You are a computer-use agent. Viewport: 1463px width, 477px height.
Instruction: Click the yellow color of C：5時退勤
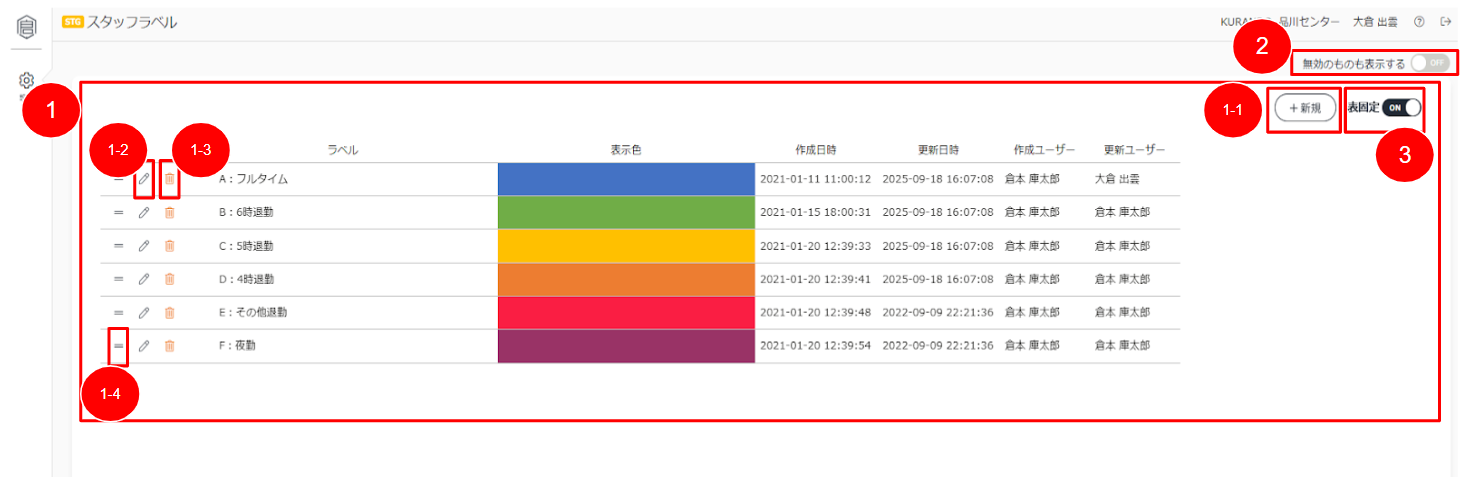[626, 246]
